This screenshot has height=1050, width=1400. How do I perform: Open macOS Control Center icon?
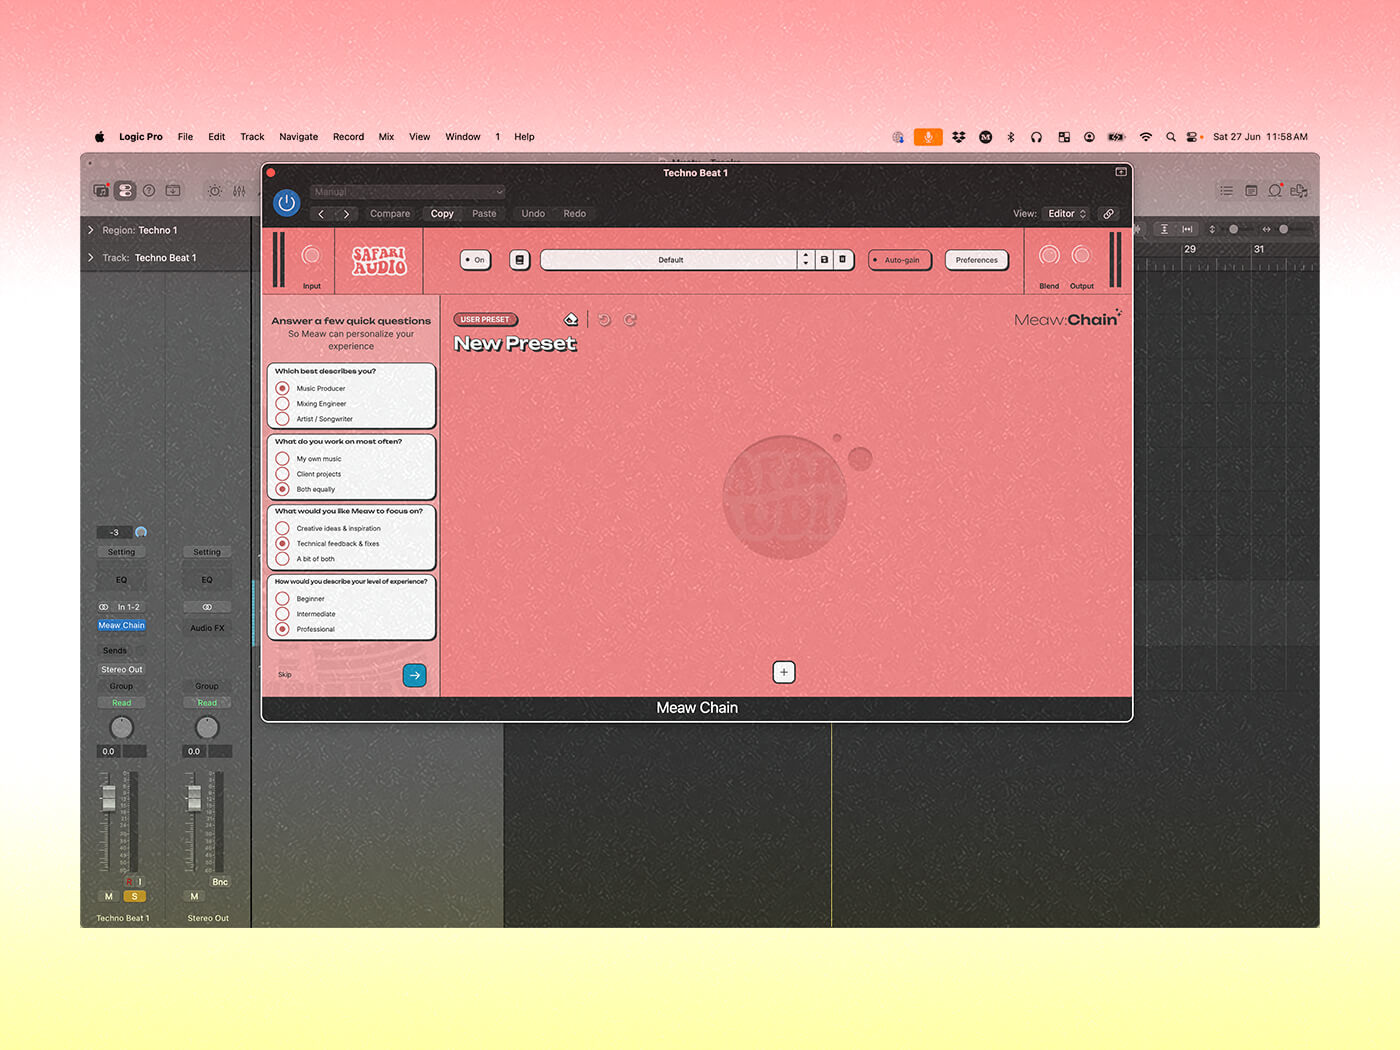pyautogui.click(x=1194, y=137)
